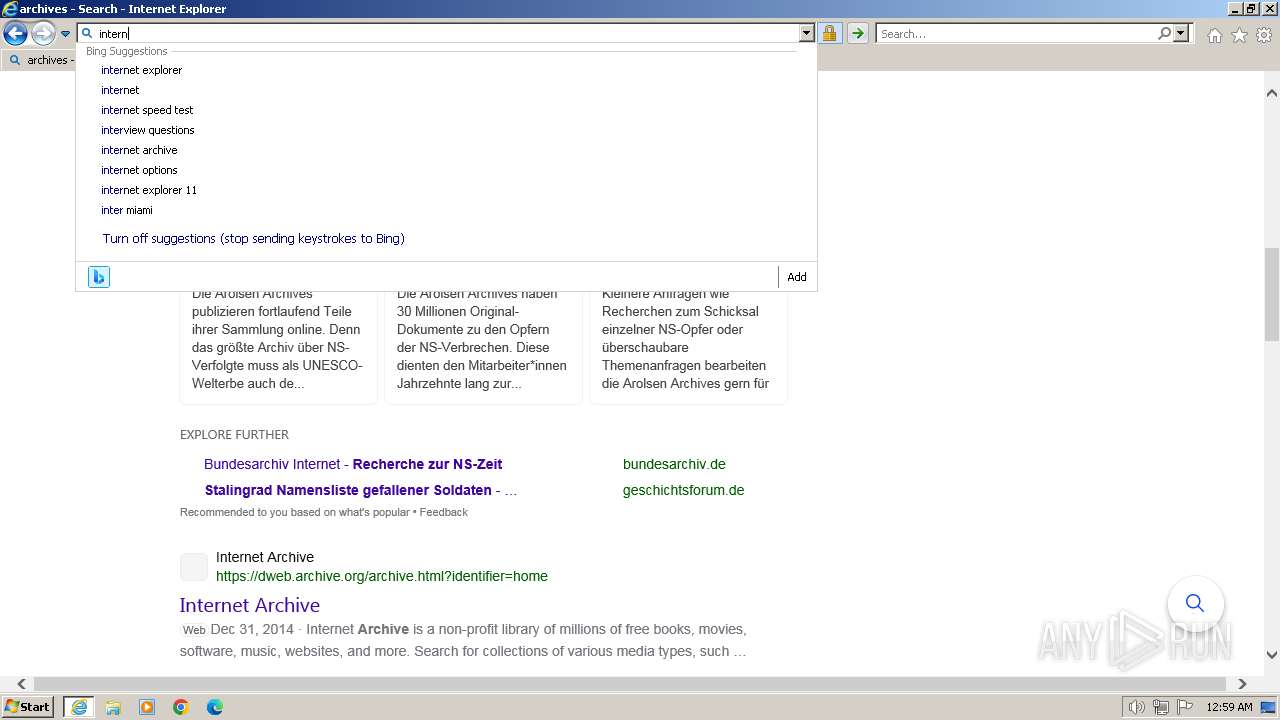
Task: Click the bundesarchiv.de domain text
Action: point(674,464)
